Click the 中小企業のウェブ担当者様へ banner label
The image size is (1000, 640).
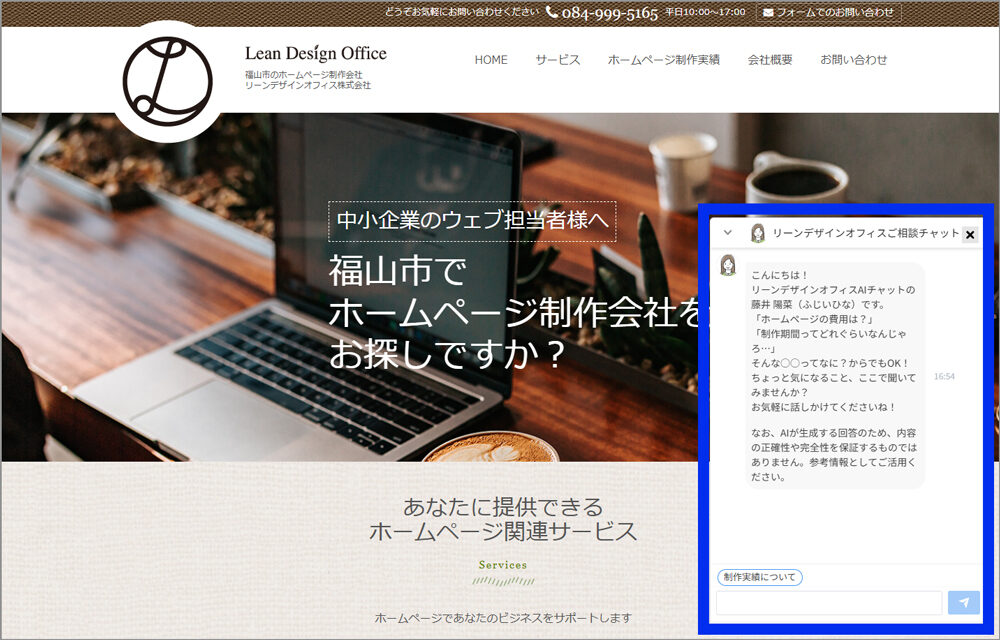tap(472, 221)
